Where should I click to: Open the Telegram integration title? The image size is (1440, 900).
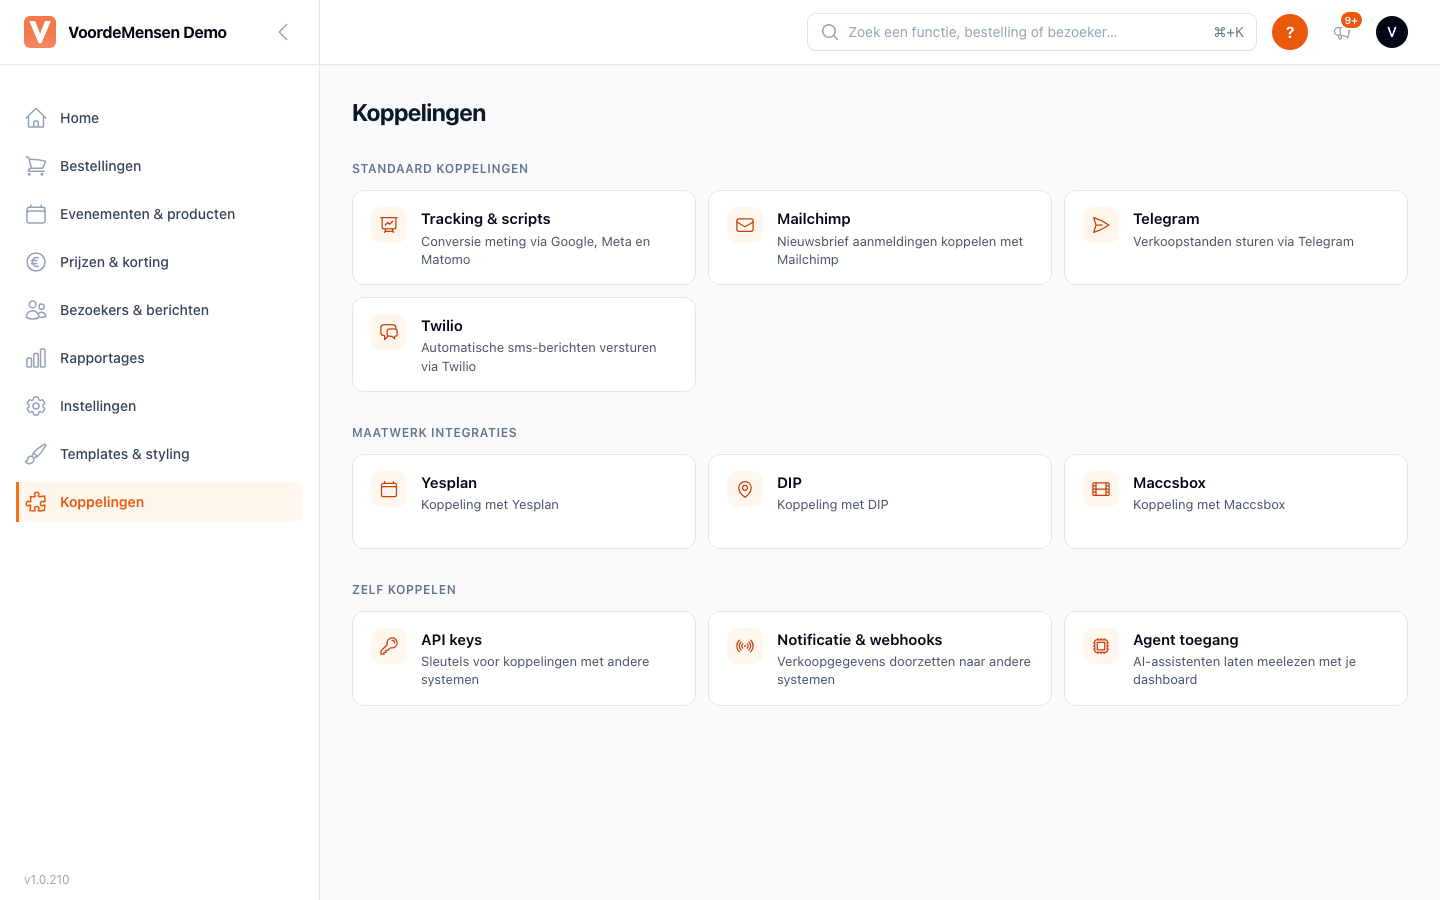1166,219
